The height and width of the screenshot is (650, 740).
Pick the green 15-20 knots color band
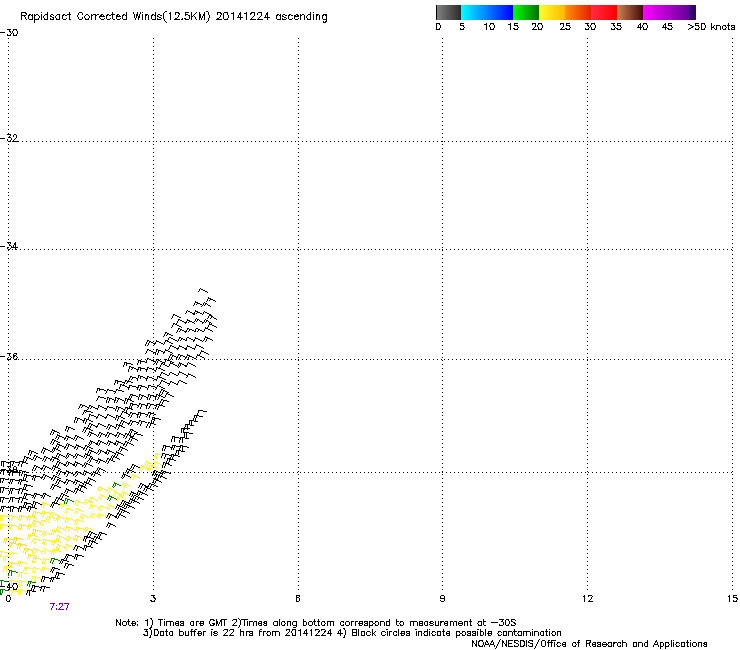point(526,12)
